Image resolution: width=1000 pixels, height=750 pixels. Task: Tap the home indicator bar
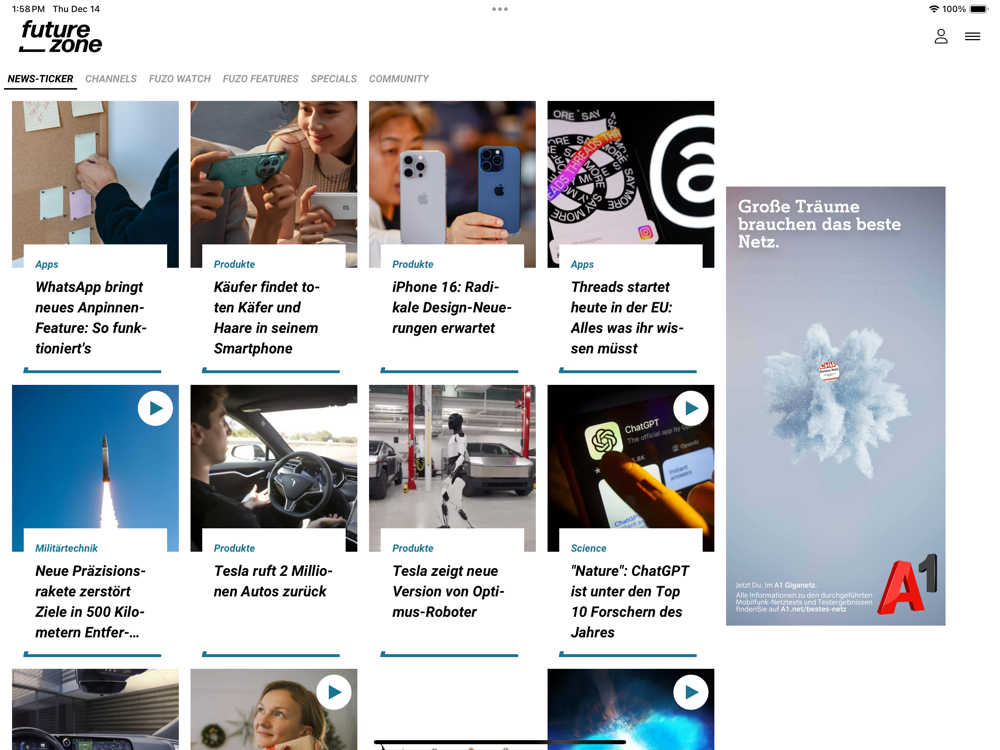click(x=500, y=742)
